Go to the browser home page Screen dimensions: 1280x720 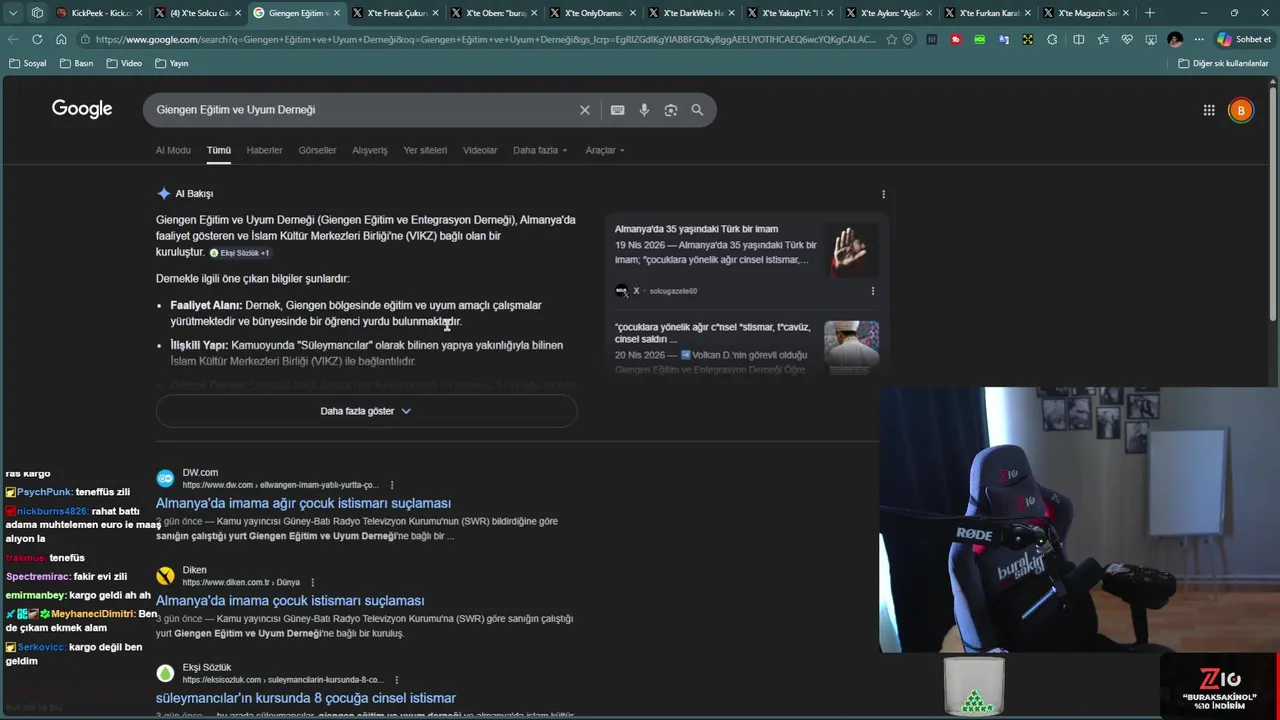tap(61, 39)
